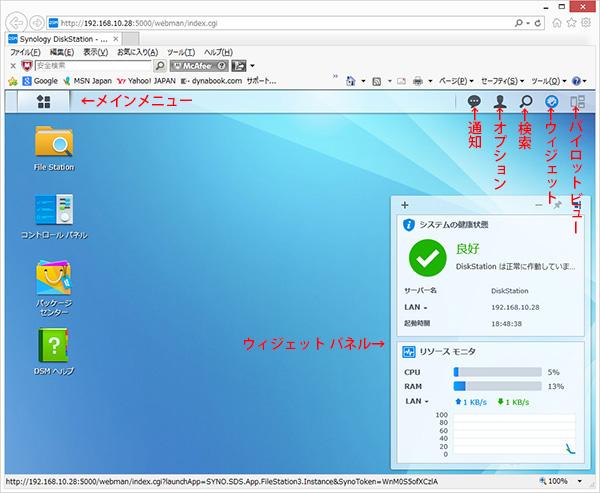
Task: Open the サポート bookmark link
Action: (261, 81)
